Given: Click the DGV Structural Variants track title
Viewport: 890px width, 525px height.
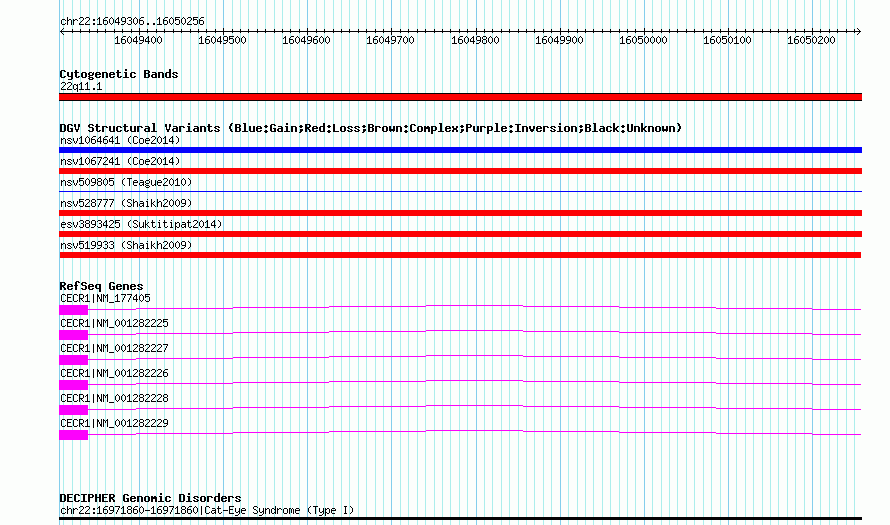Looking at the screenshot, I should [x=370, y=128].
